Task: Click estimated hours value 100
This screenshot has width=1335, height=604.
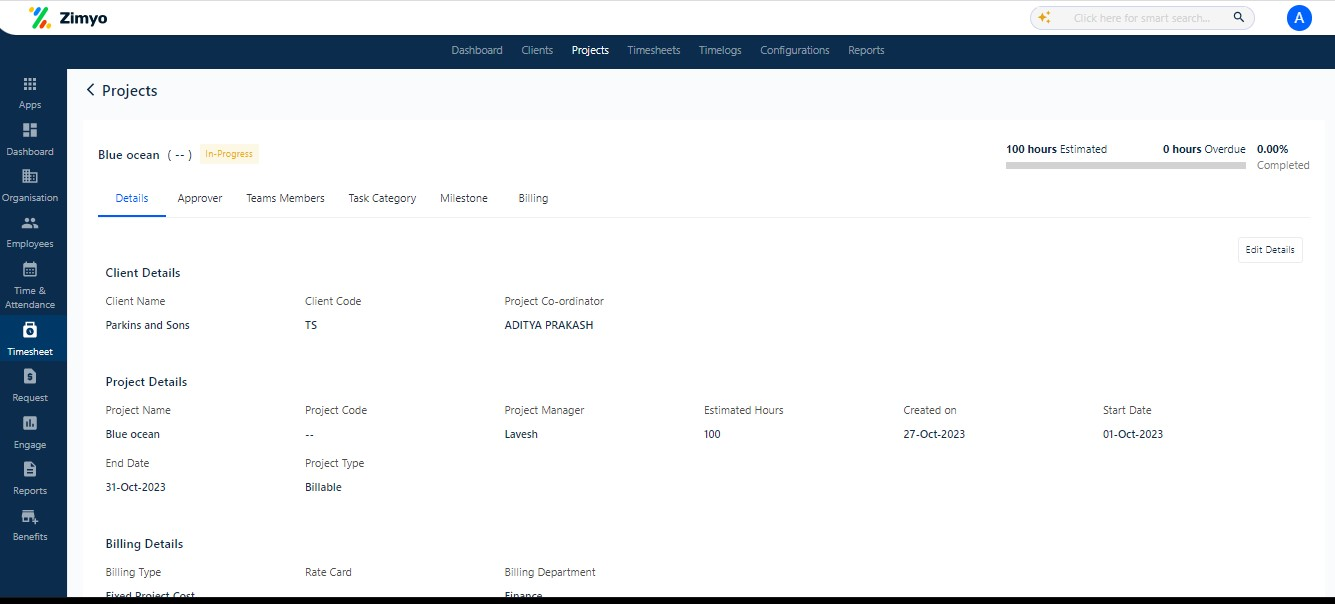Action: coord(712,434)
